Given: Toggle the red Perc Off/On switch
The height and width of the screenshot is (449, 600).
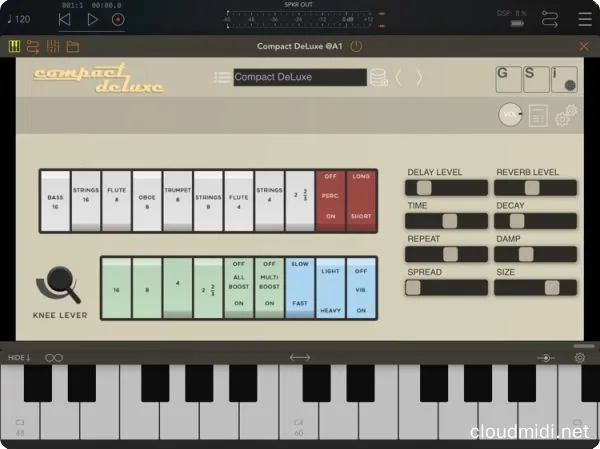Looking at the screenshot, I should 330,201.
